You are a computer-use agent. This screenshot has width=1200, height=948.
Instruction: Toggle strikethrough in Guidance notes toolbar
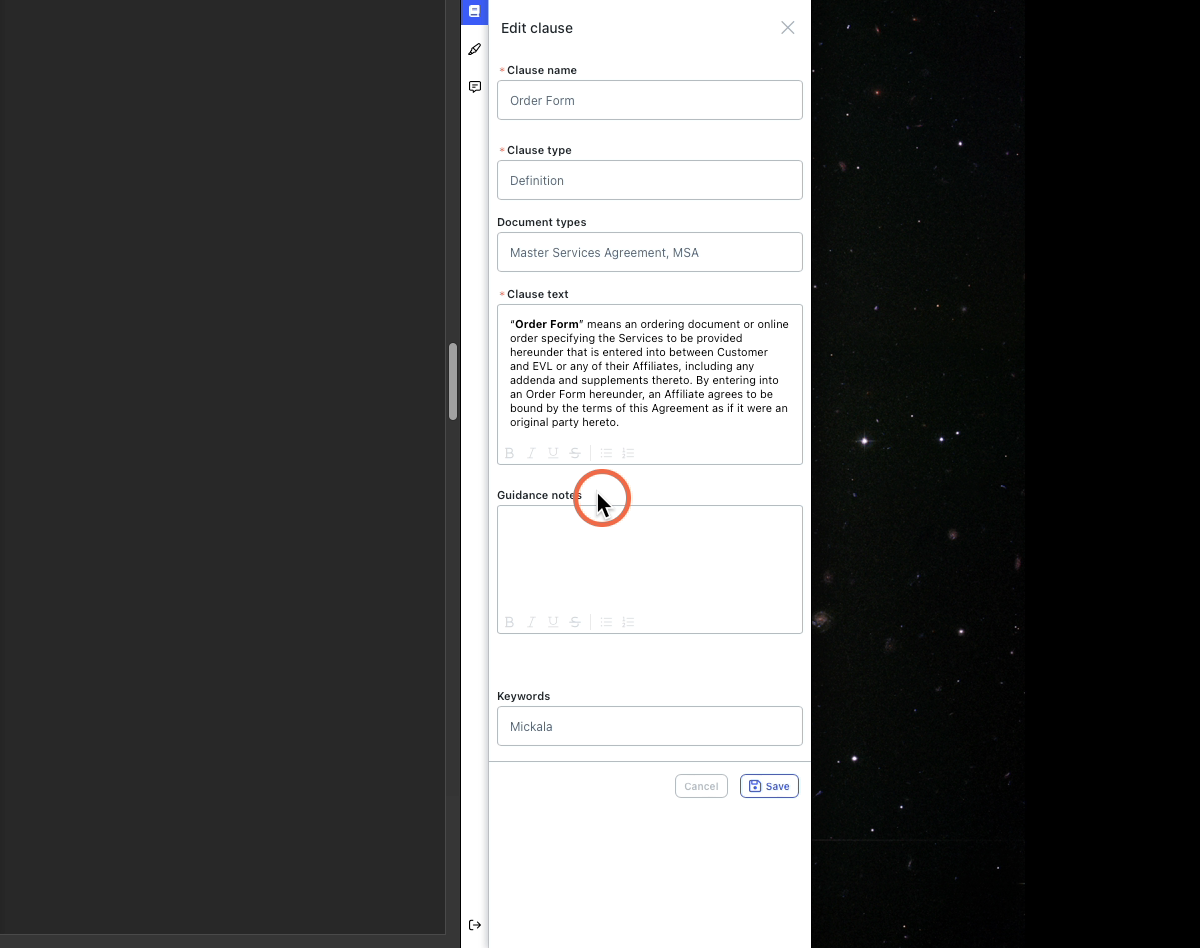575,622
